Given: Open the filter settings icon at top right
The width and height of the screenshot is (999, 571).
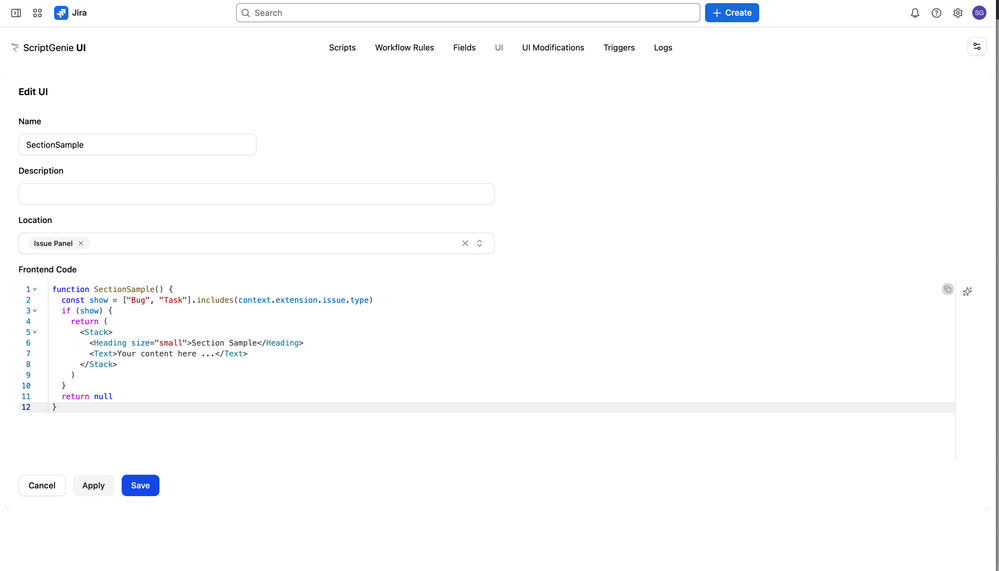Looking at the screenshot, I should click(977, 47).
